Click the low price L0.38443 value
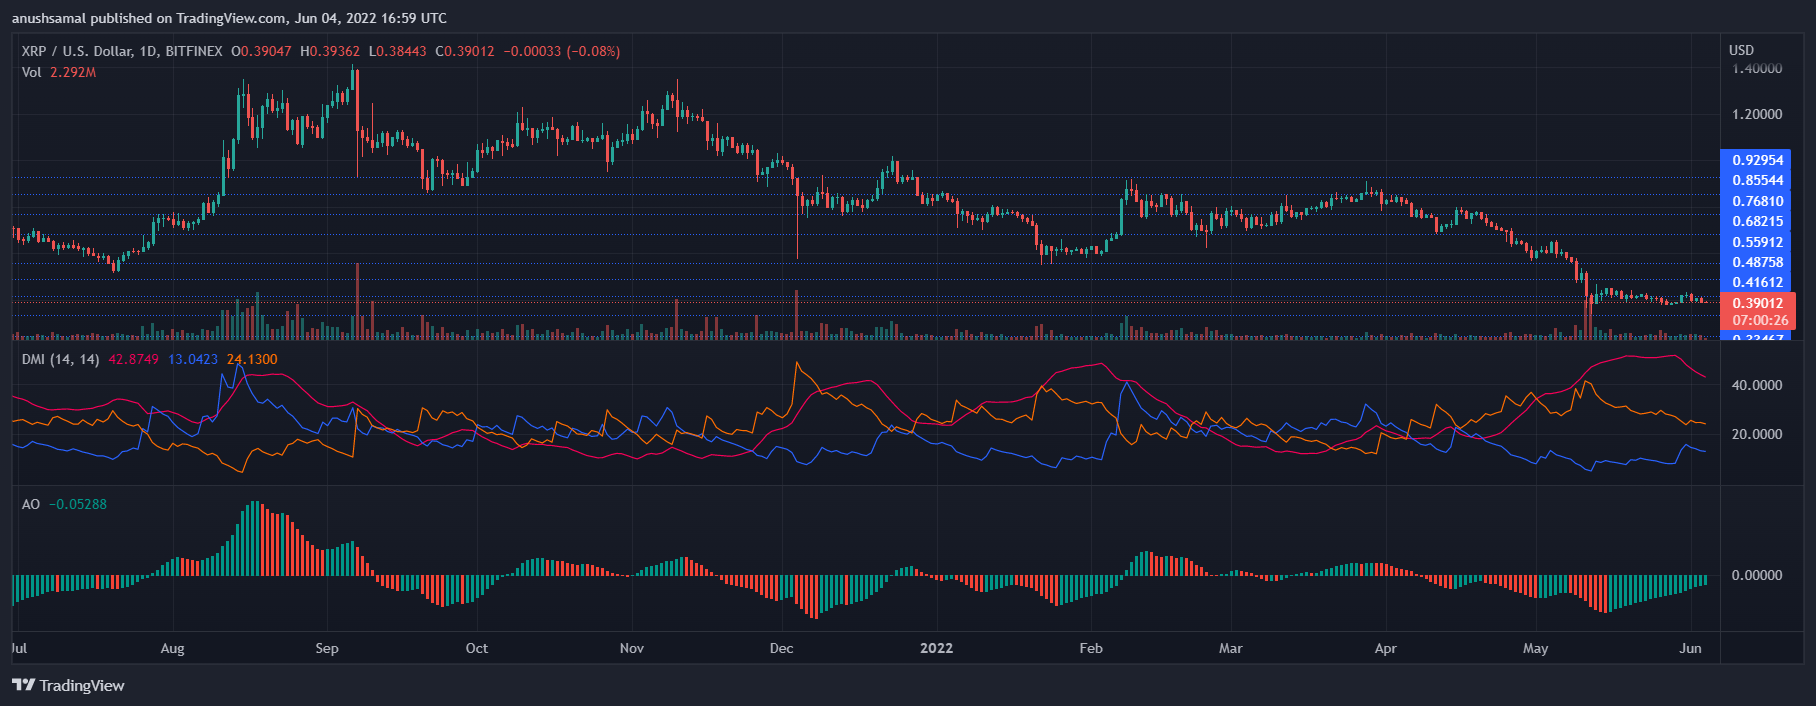Viewport: 1816px width, 706px height. coord(398,51)
